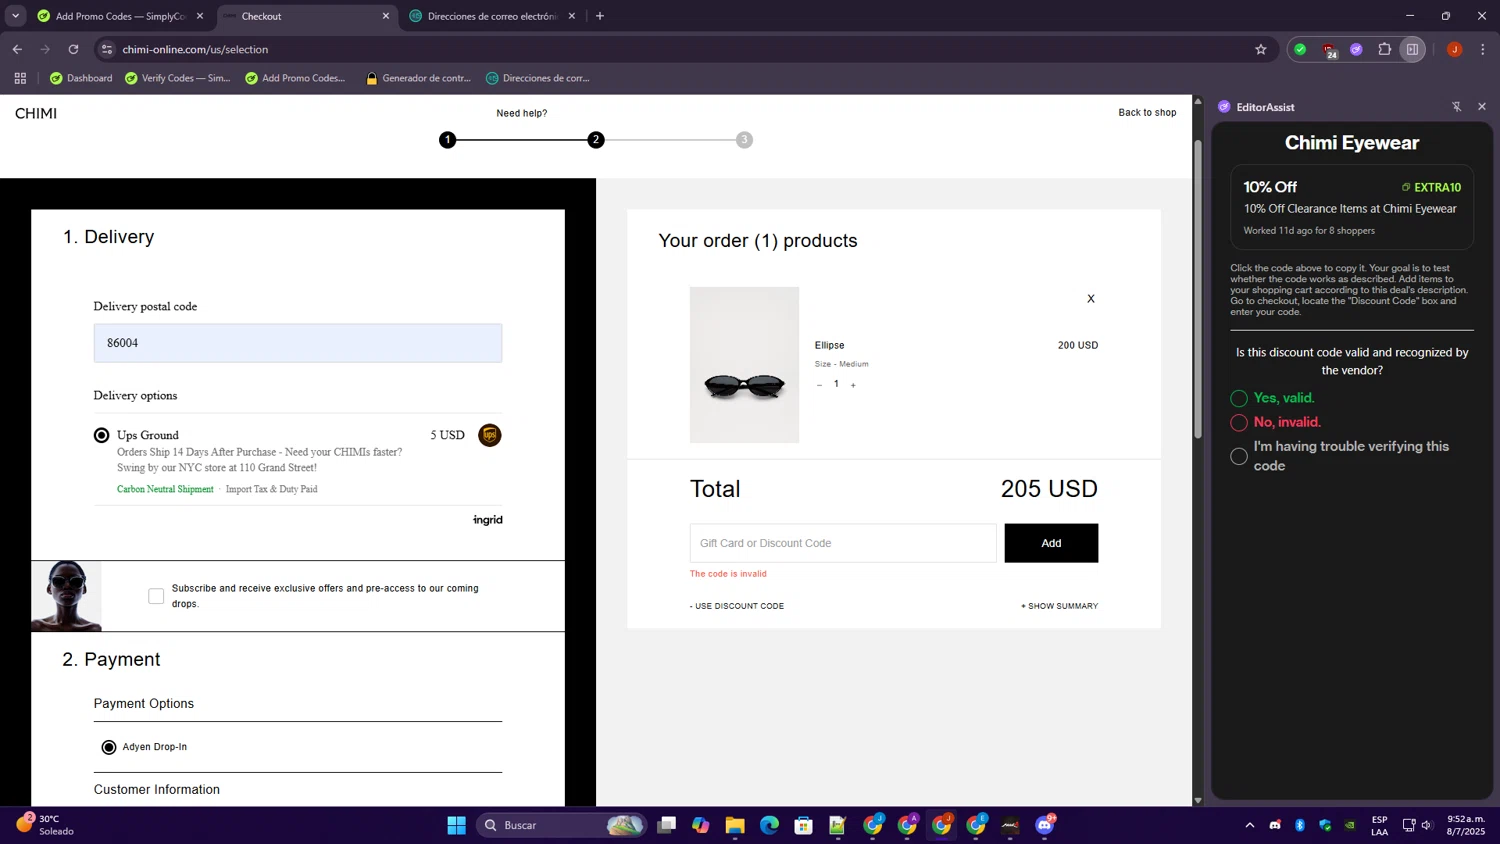Open the J profile avatar menu

tap(1455, 49)
